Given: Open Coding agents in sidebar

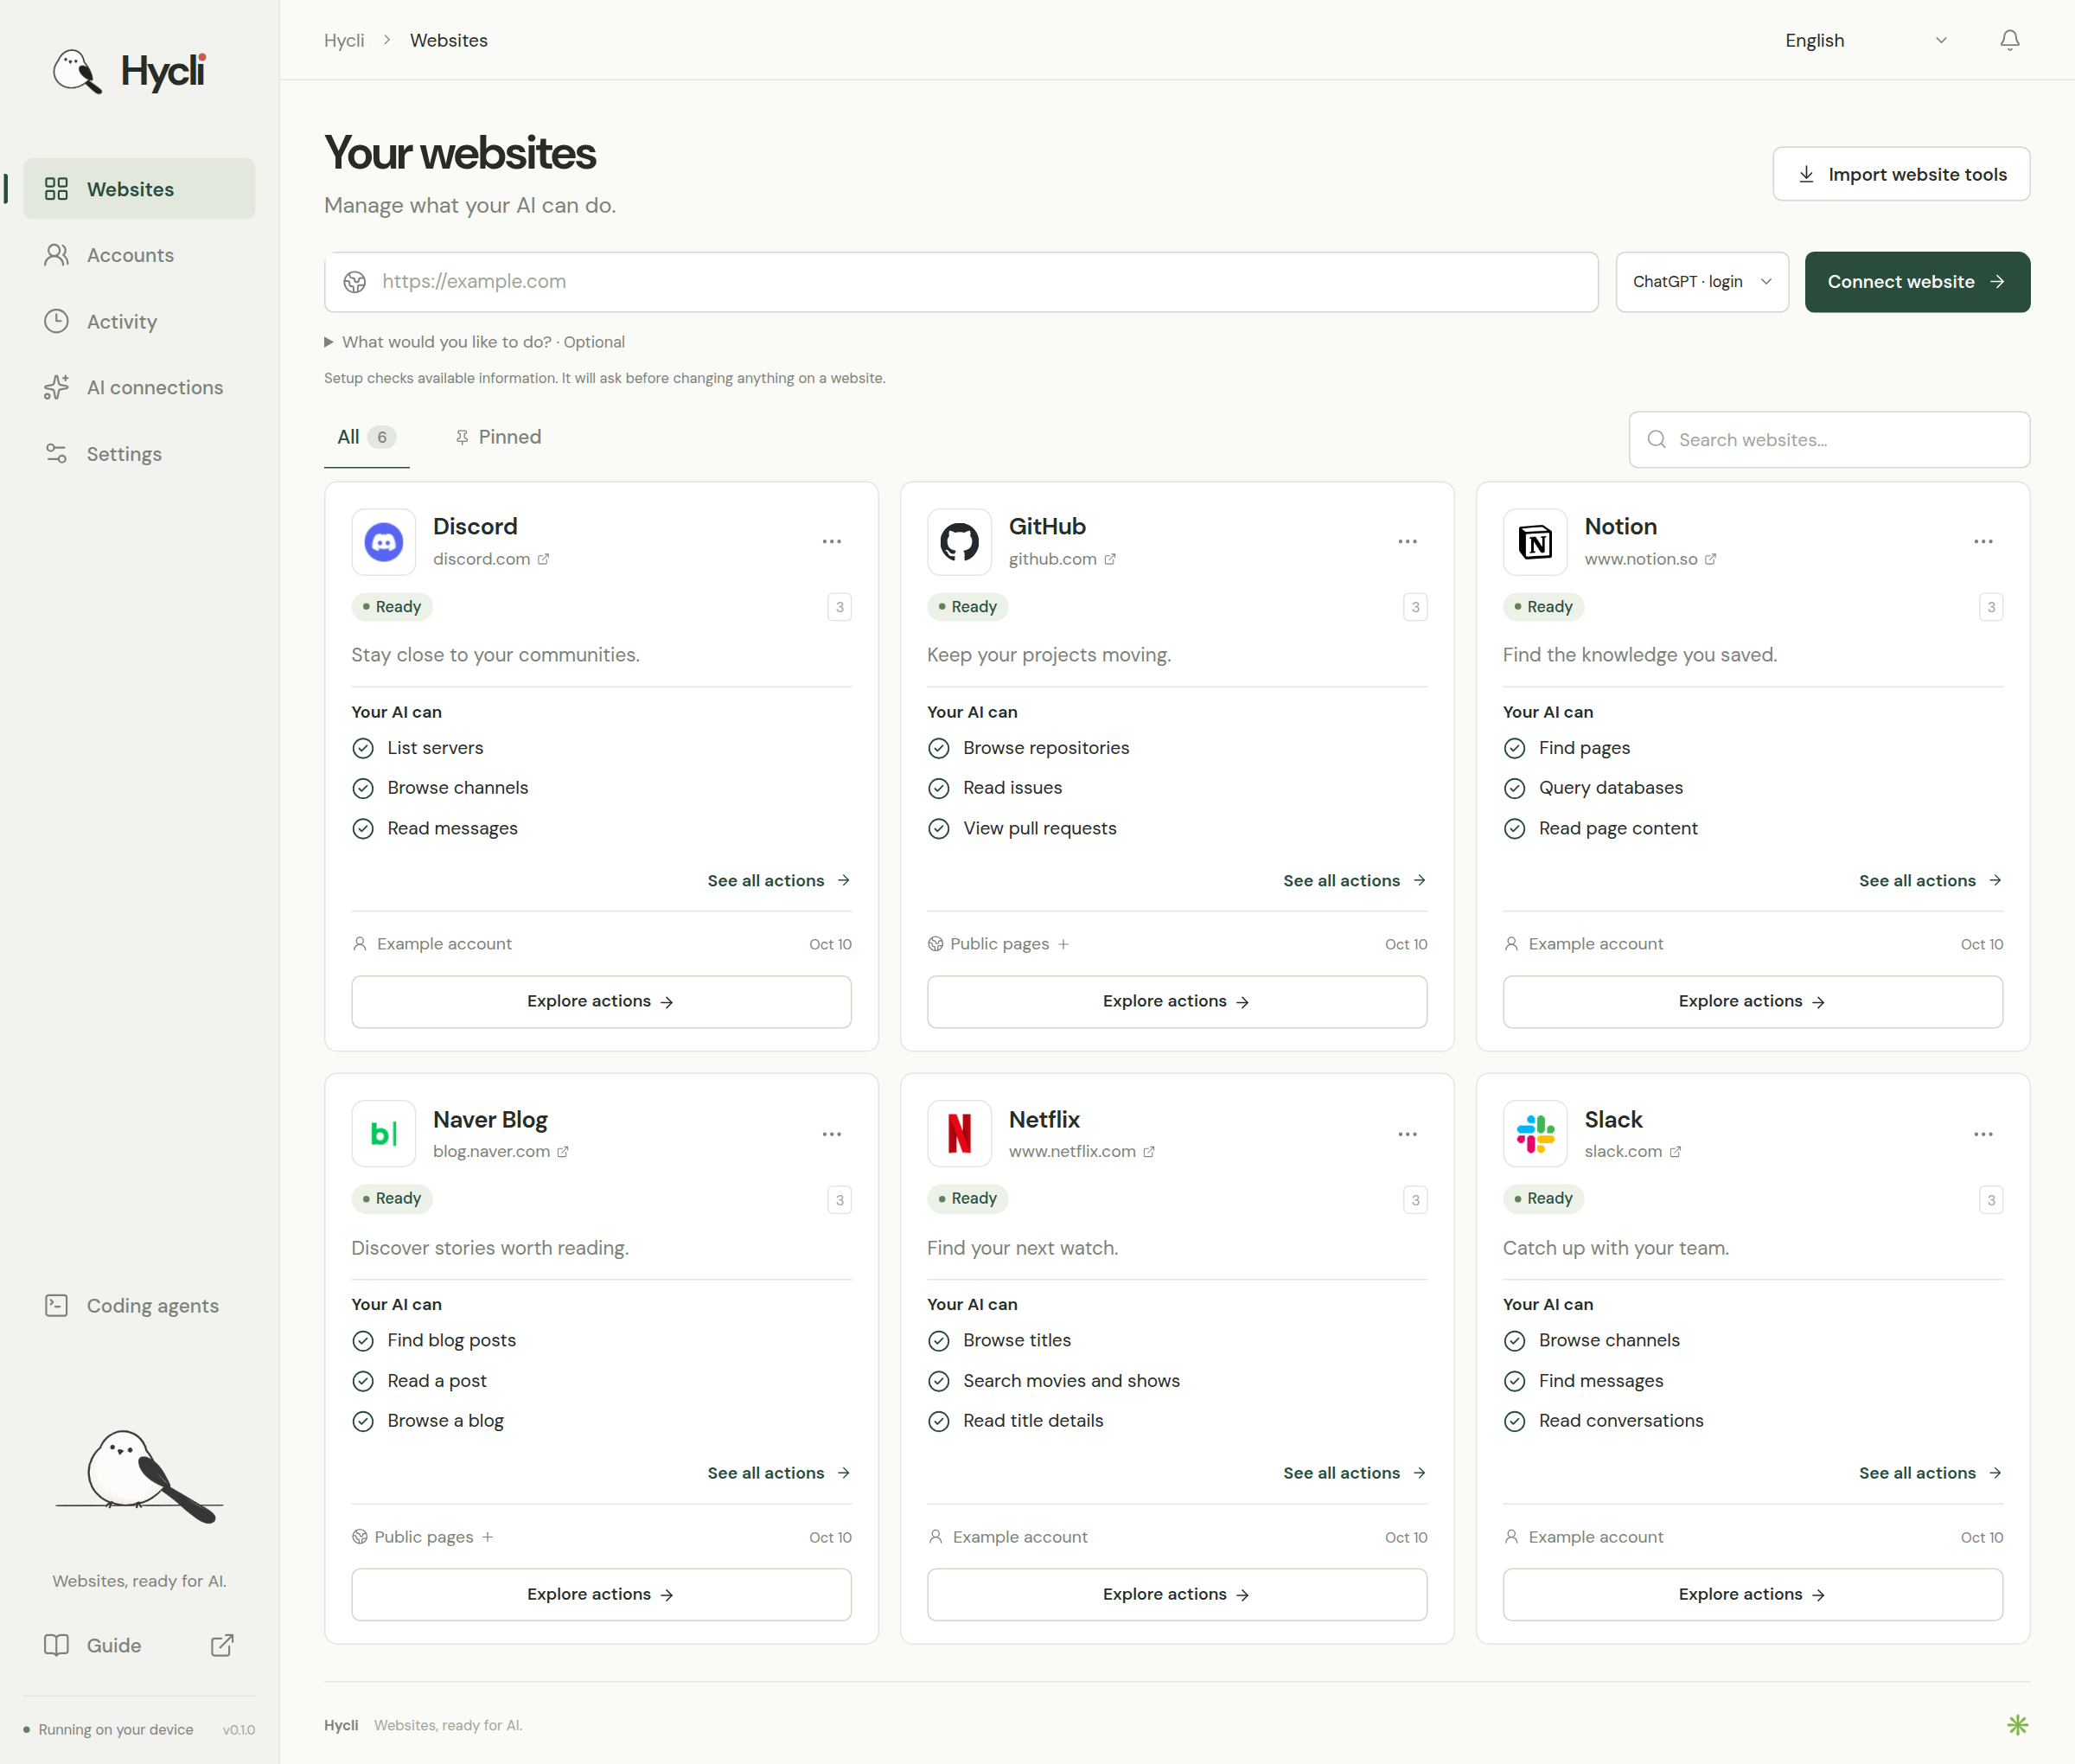Looking at the screenshot, I should tap(139, 1305).
